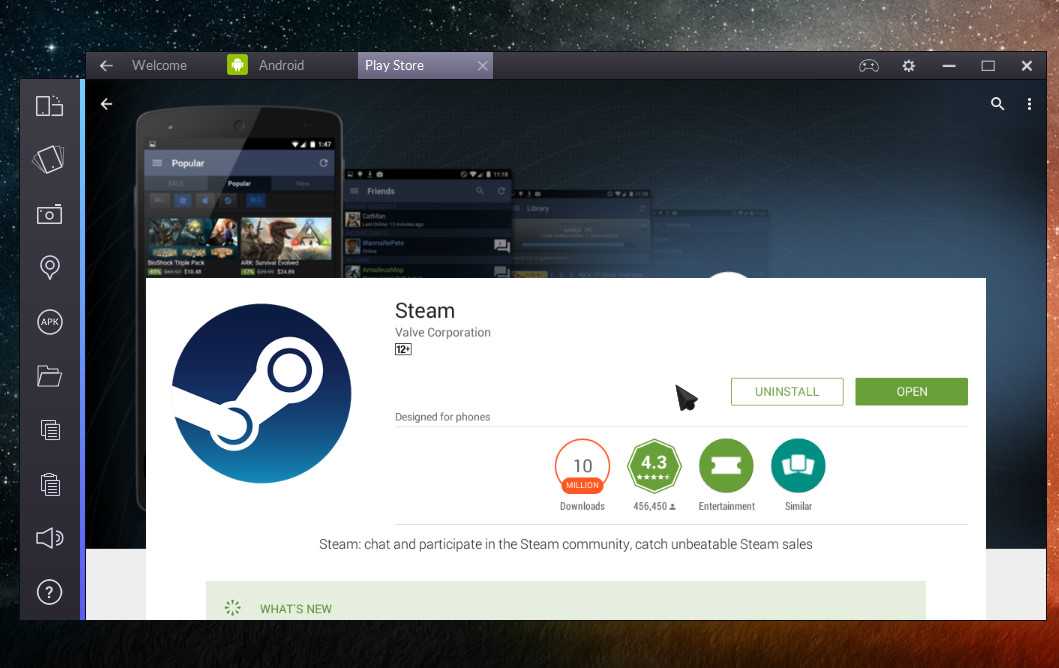The width and height of the screenshot is (1059, 668).
Task: Switch to the Android tab
Action: click(x=282, y=66)
